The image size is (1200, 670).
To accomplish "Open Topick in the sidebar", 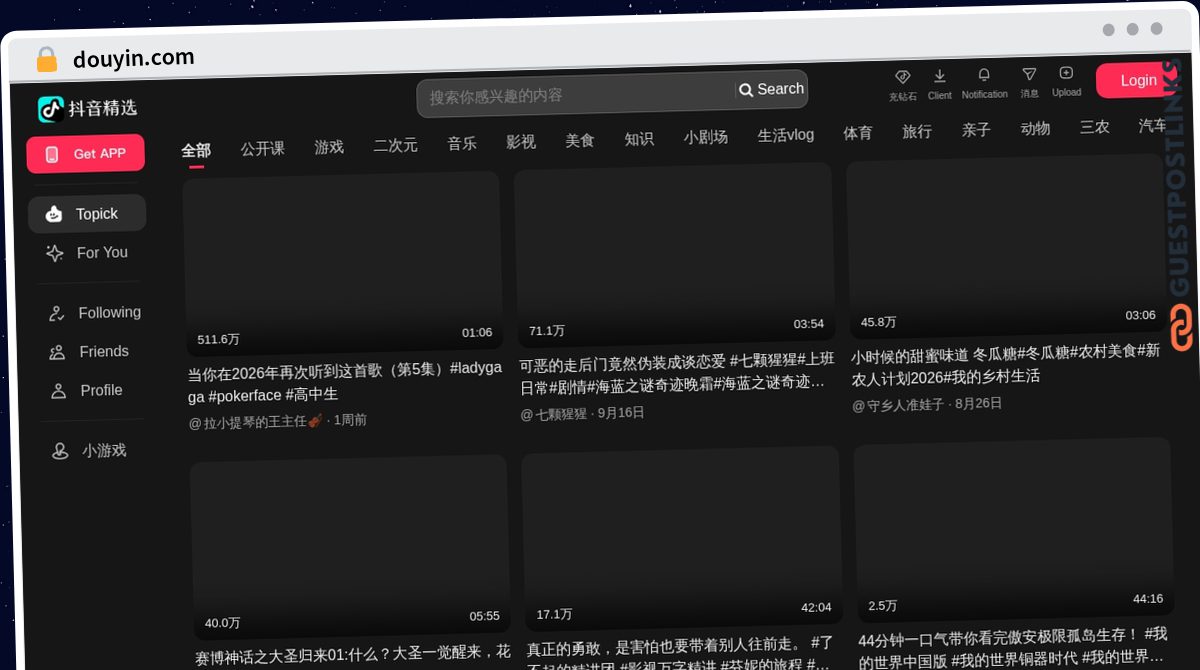I will (x=87, y=214).
